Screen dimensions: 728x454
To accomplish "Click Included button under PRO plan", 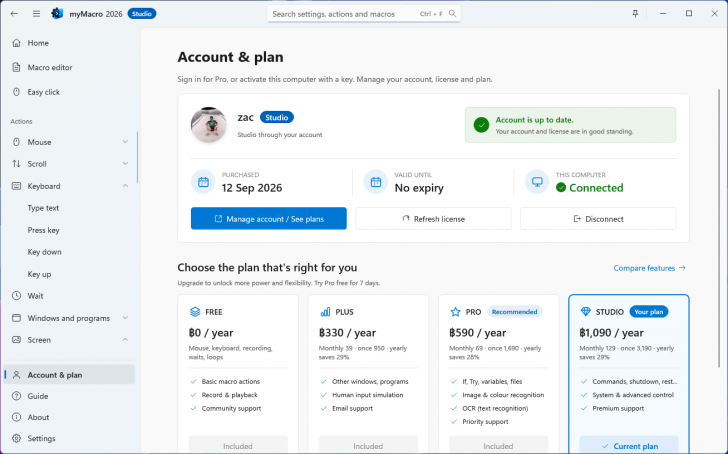I will click(498, 446).
